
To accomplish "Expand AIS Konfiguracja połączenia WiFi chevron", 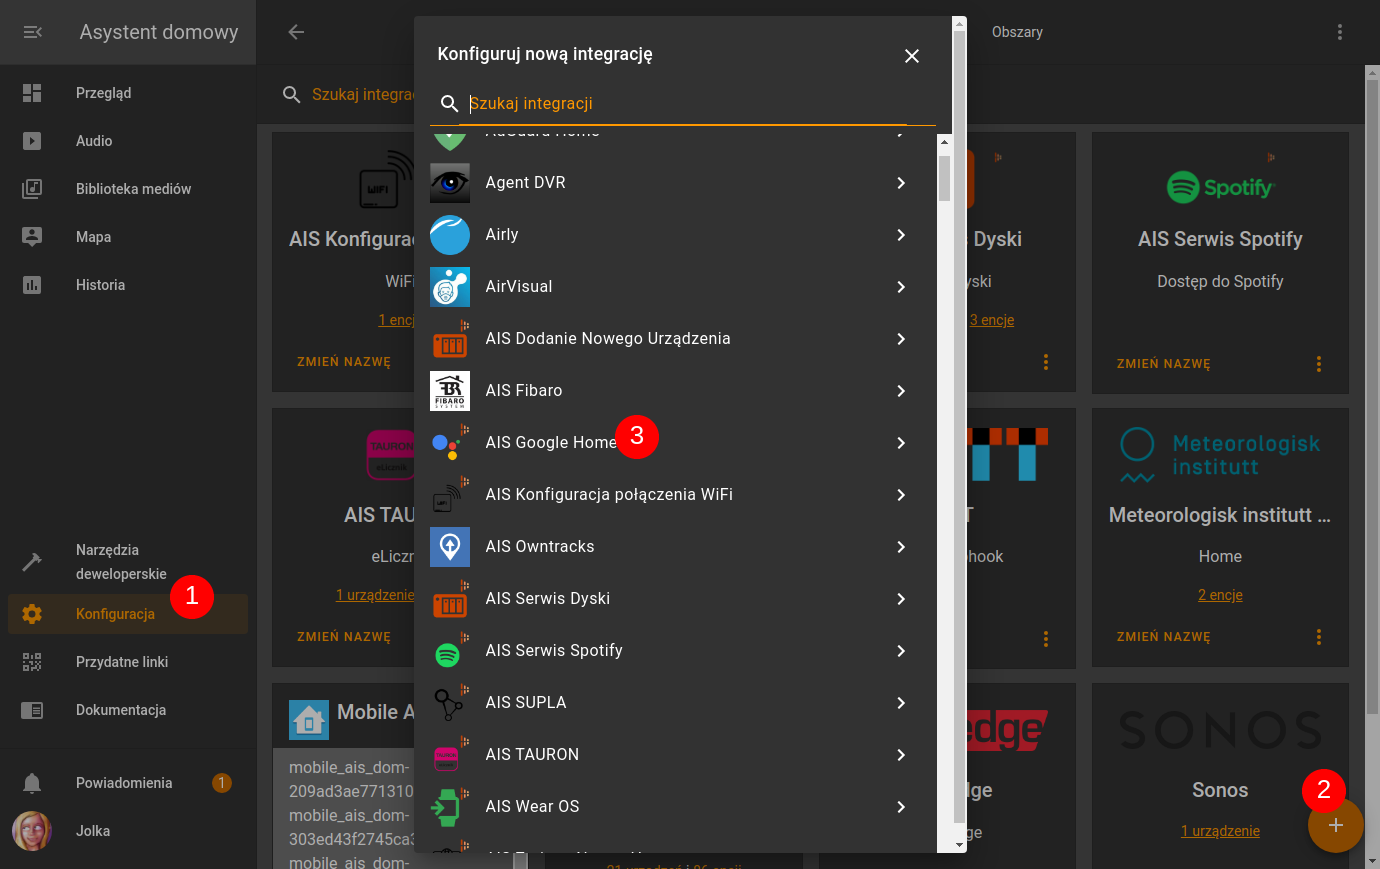I will coord(901,495).
